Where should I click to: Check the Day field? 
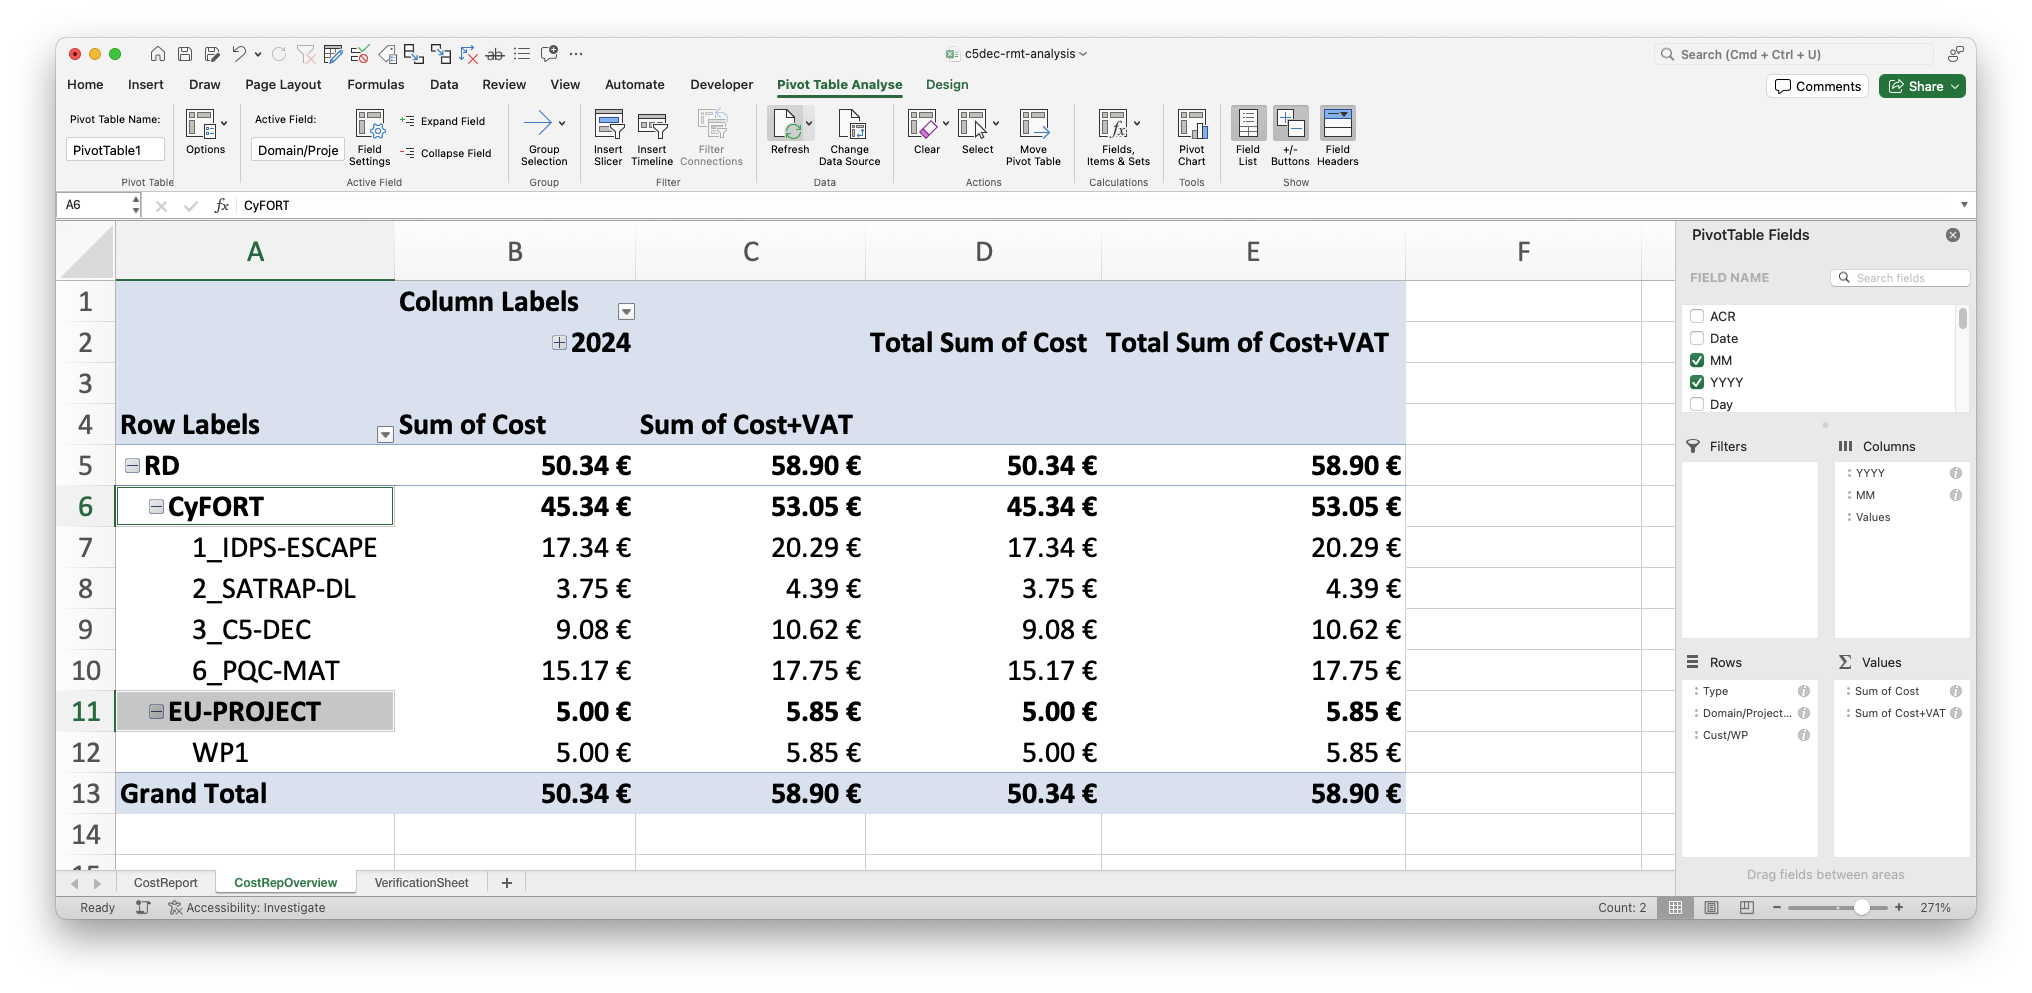coord(1696,404)
